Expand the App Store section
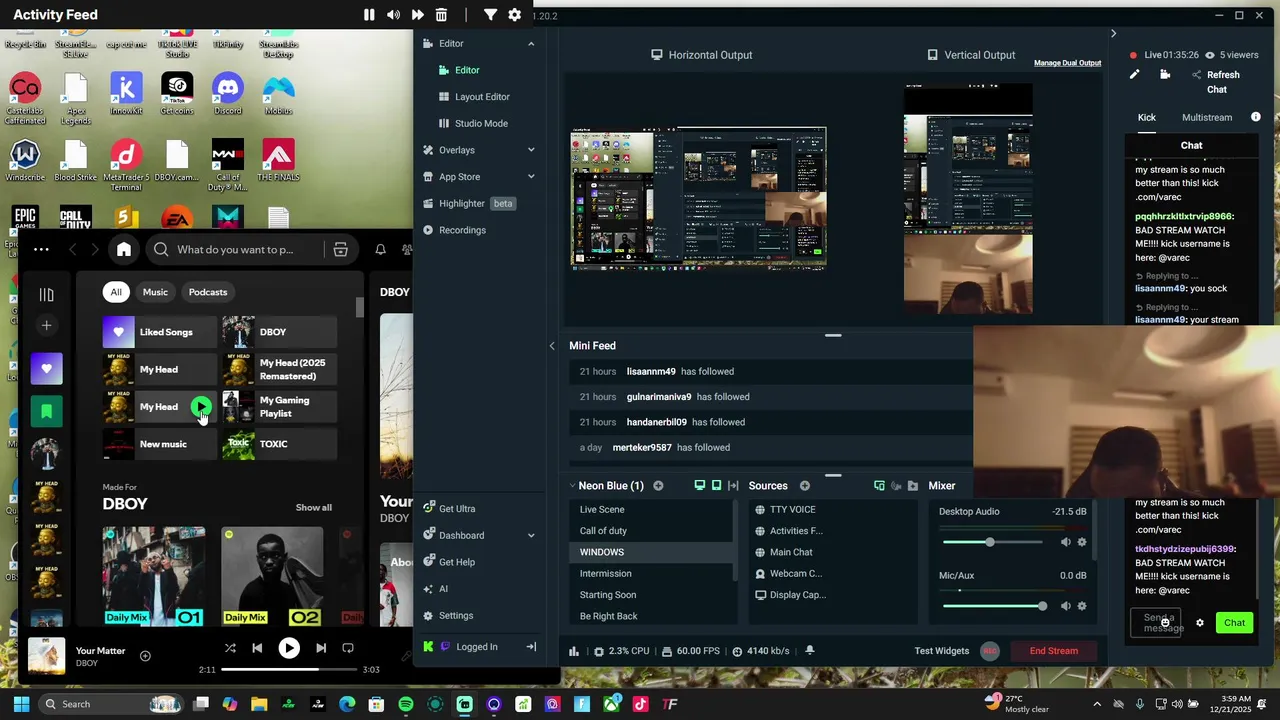This screenshot has height=720, width=1280. pos(531,177)
